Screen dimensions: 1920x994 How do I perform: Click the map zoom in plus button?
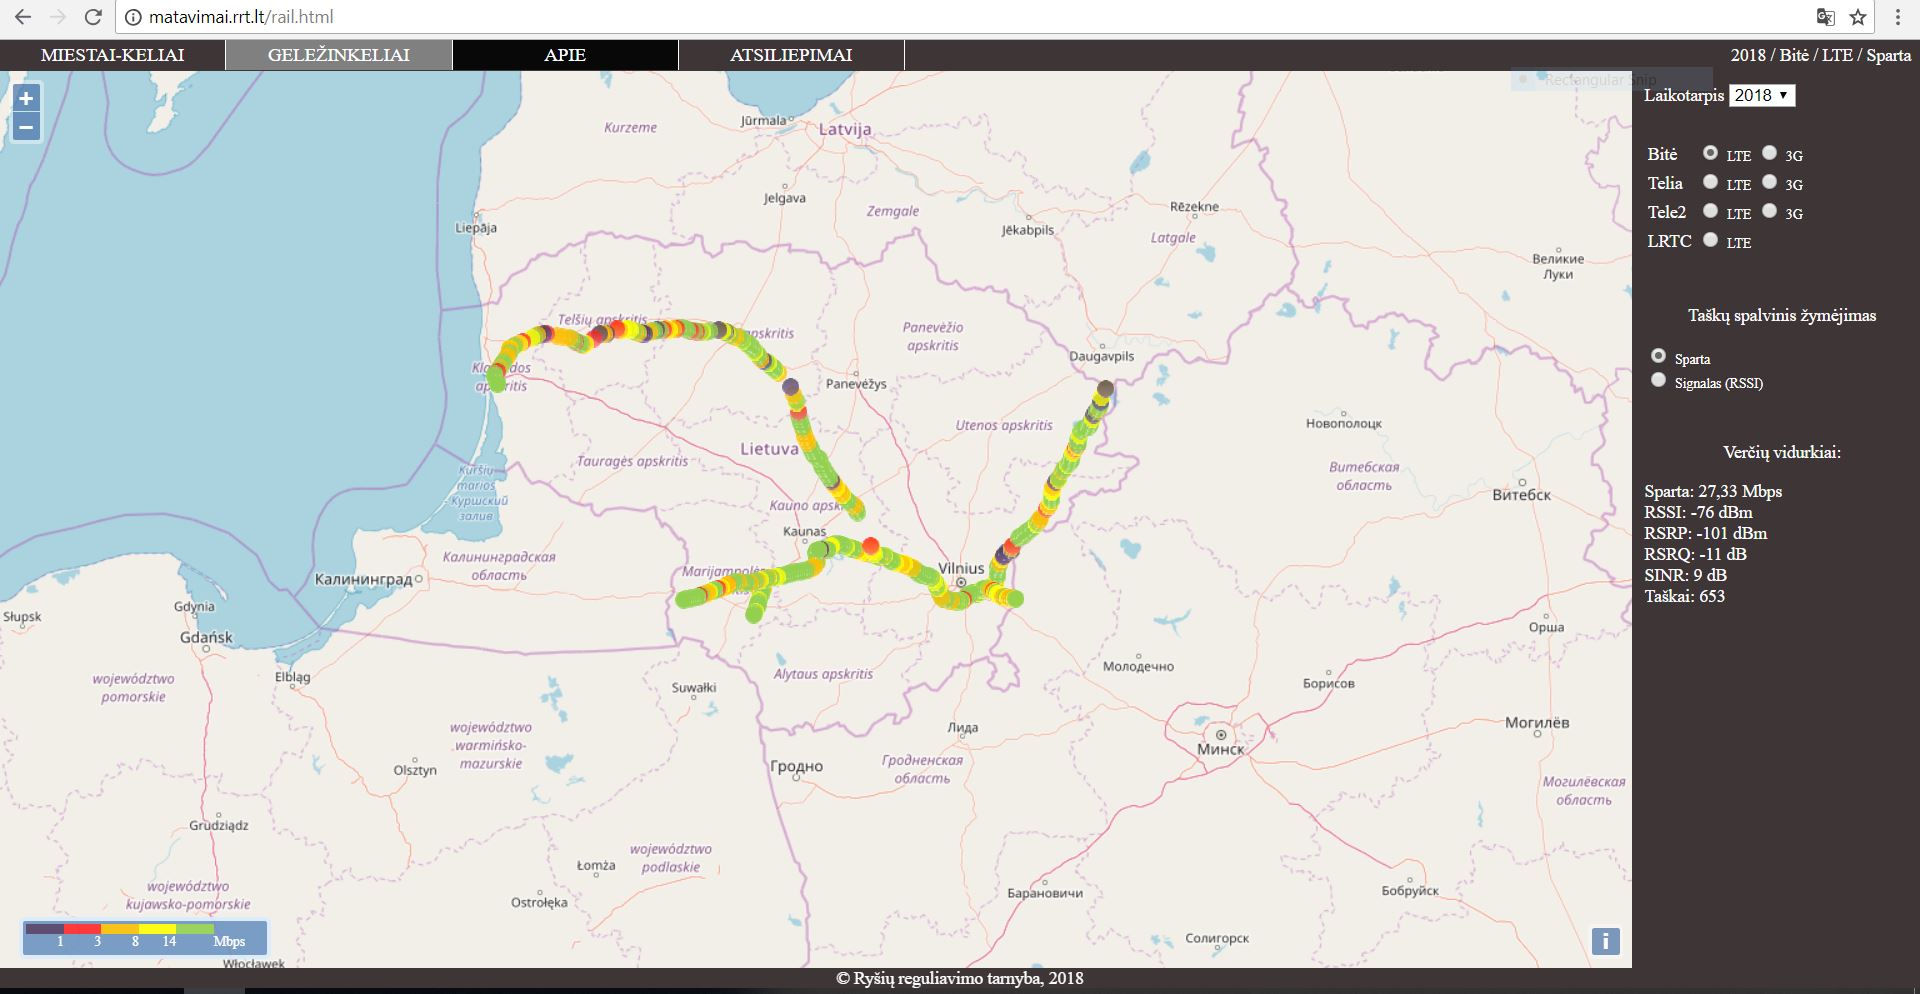[26, 98]
